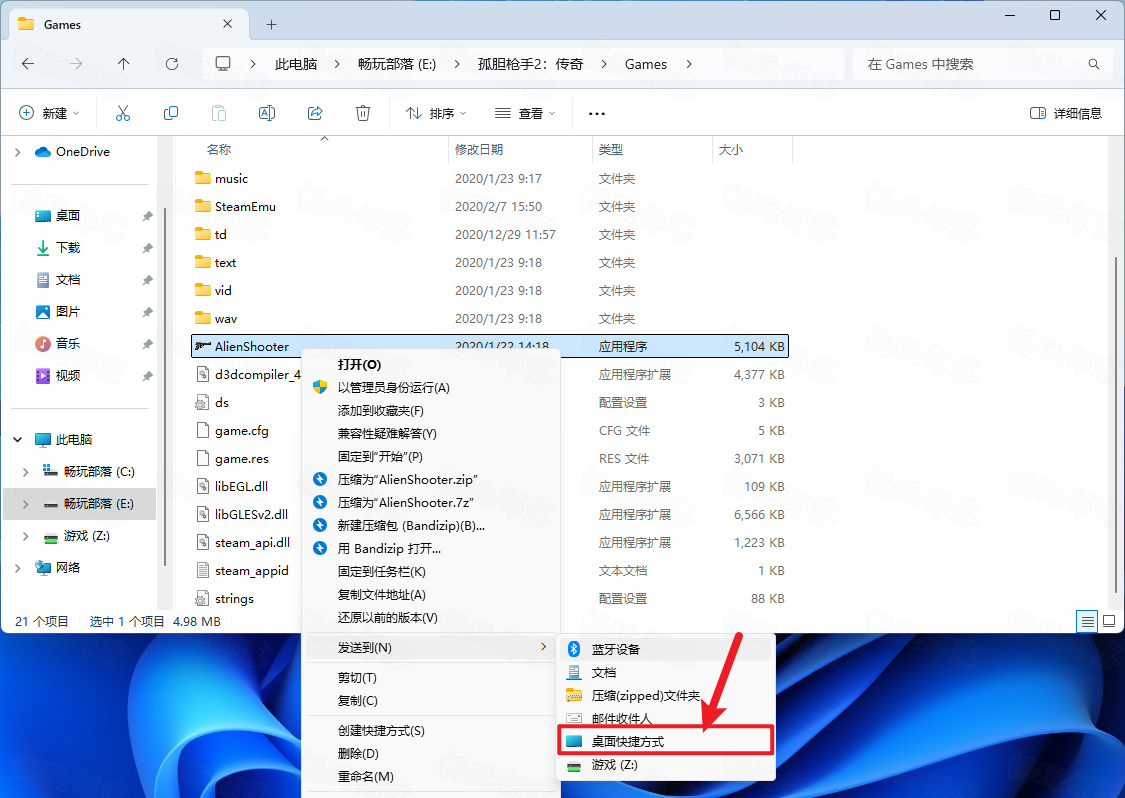Close the Games tab
The height and width of the screenshot is (798, 1125).
pos(227,24)
